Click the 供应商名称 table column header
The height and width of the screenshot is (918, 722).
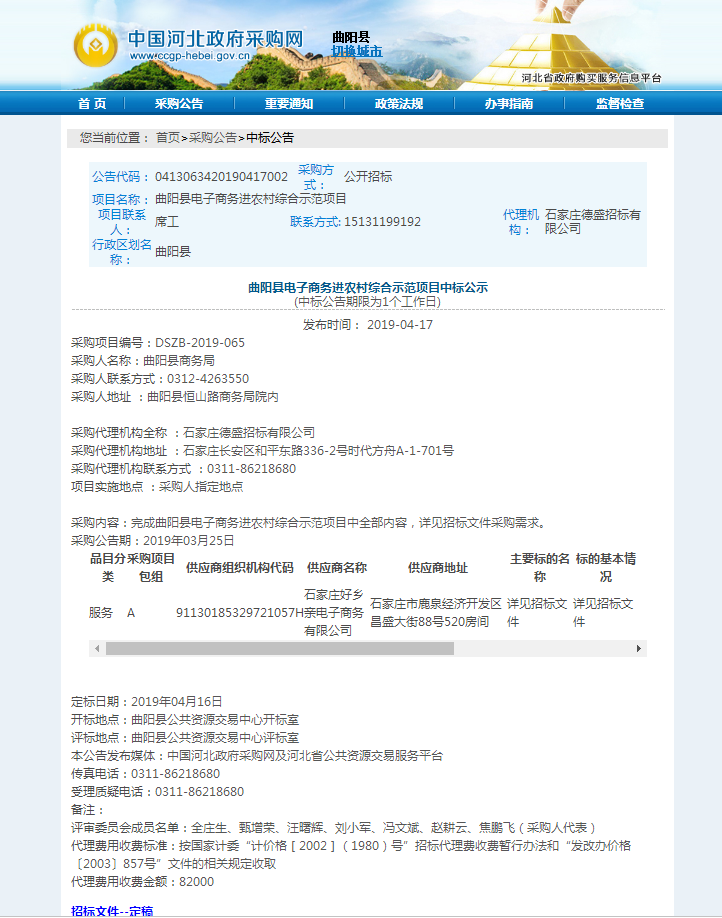coord(336,568)
